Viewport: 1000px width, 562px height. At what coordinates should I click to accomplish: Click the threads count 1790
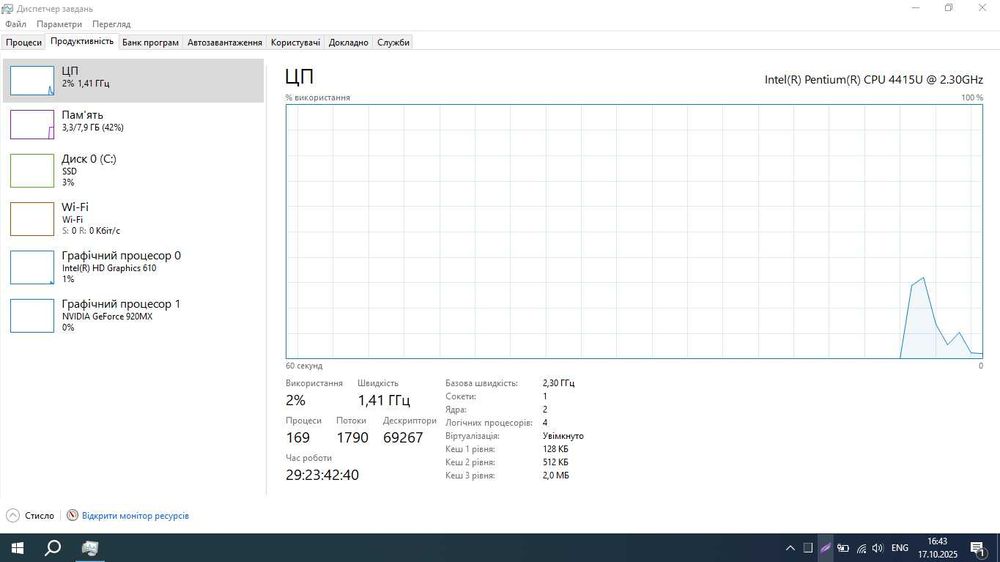[353, 438]
